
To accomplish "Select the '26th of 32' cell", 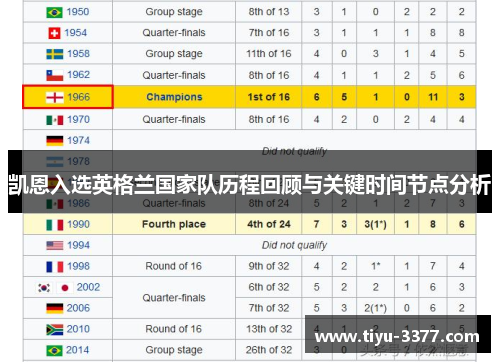I will tap(269, 350).
